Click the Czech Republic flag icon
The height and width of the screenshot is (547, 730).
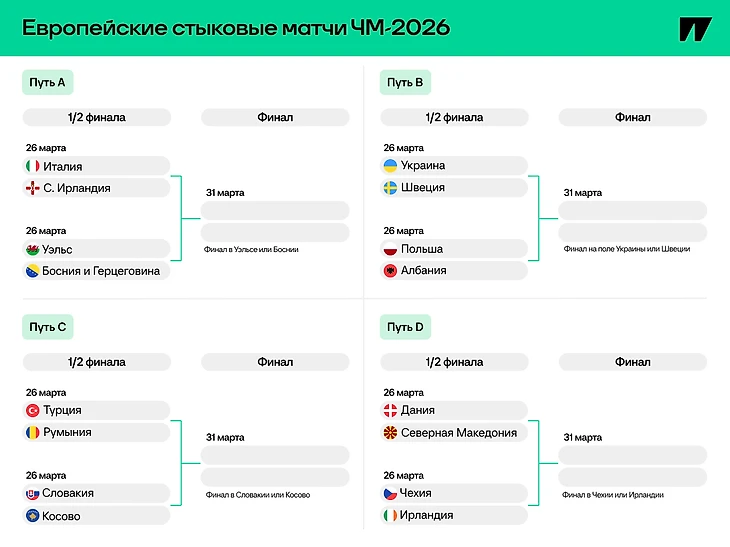coord(390,494)
